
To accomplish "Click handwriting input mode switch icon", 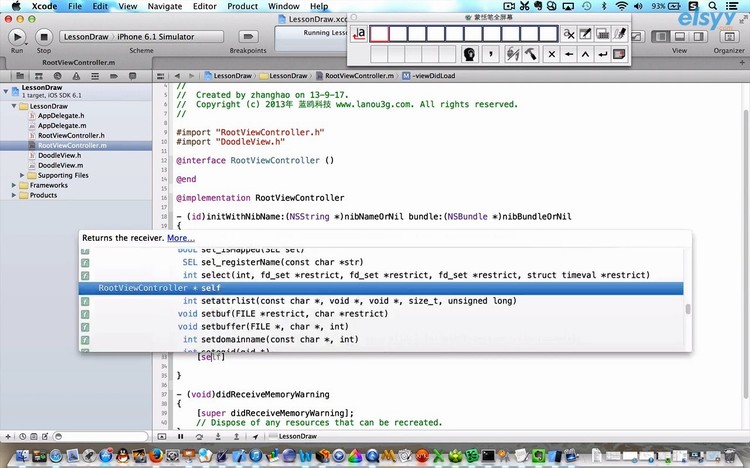I will (359, 34).
